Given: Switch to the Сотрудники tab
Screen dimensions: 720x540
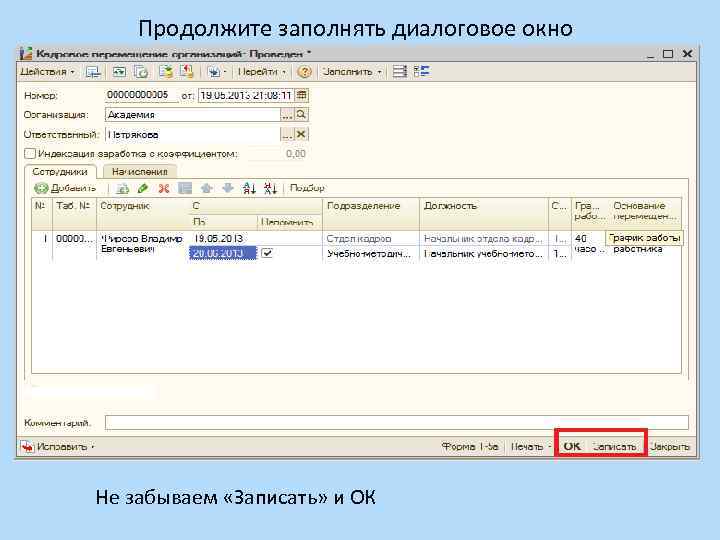Looking at the screenshot, I should 60,172.
